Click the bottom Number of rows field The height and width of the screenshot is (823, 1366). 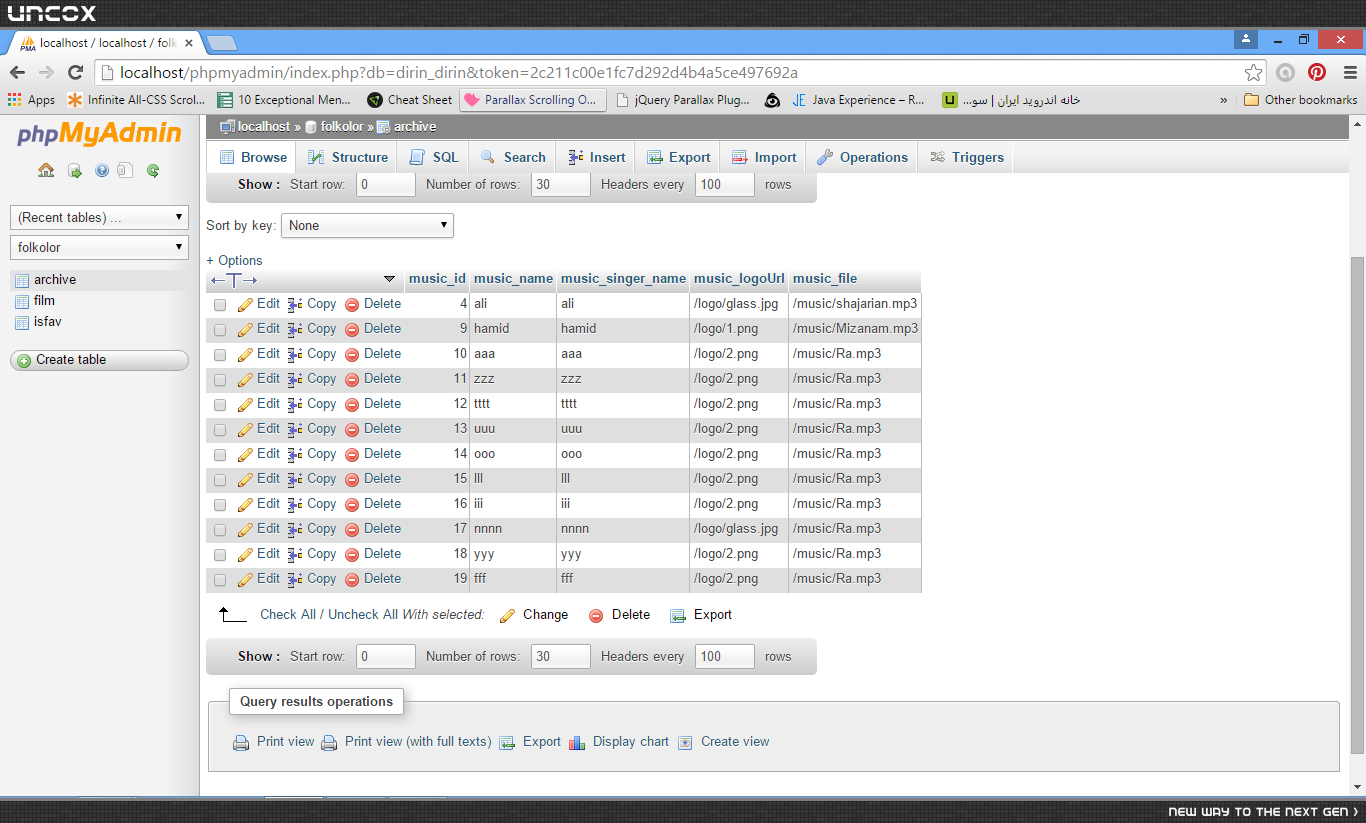[x=560, y=657]
